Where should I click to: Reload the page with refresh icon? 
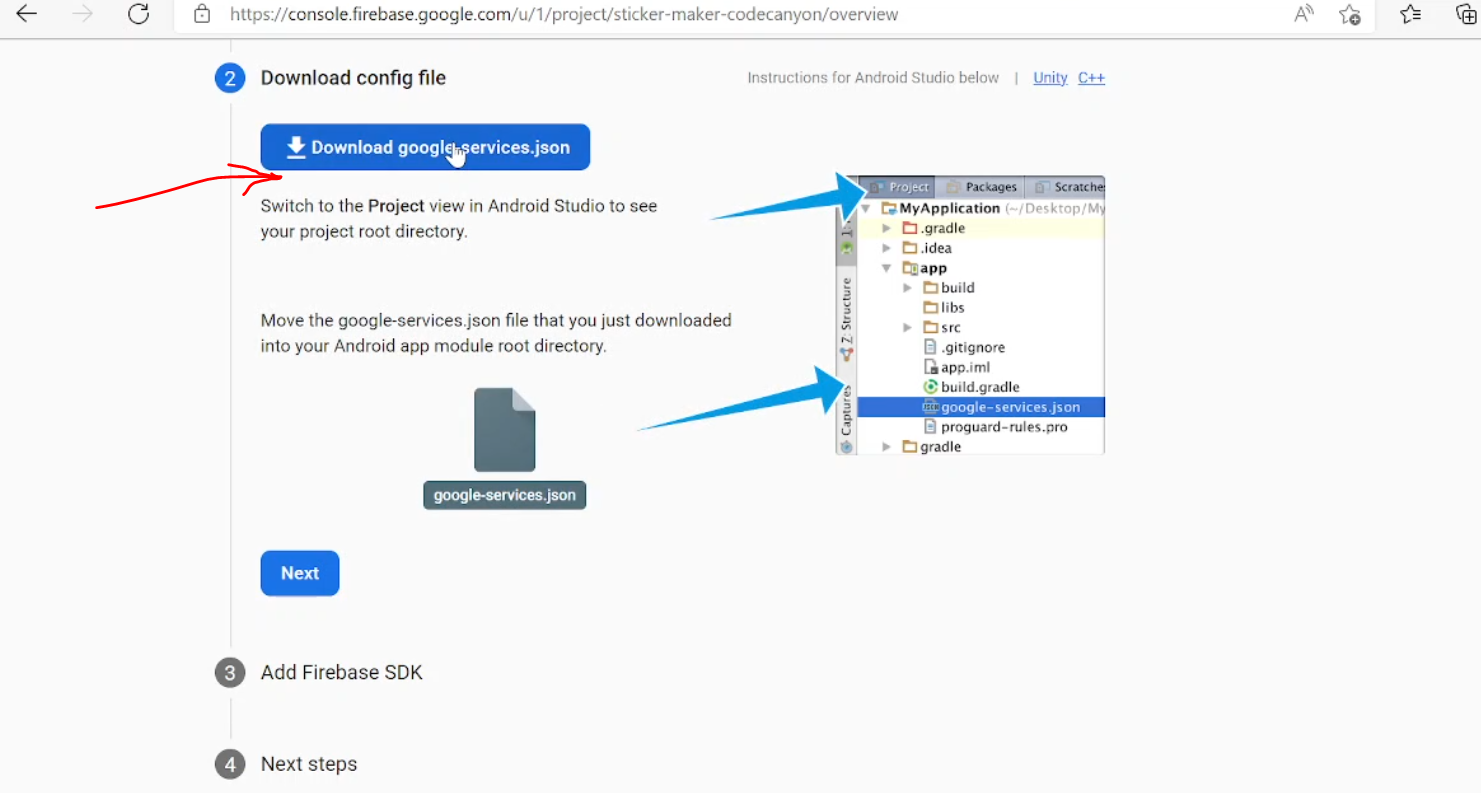click(x=139, y=14)
